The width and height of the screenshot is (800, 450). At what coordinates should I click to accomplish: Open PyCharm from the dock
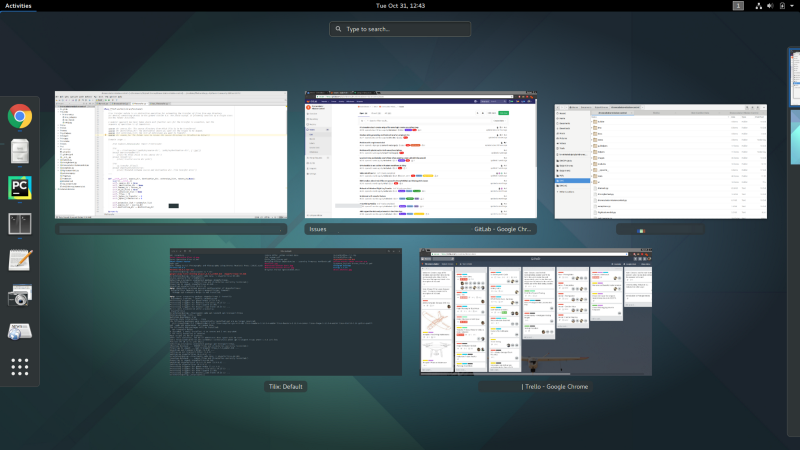tap(20, 188)
